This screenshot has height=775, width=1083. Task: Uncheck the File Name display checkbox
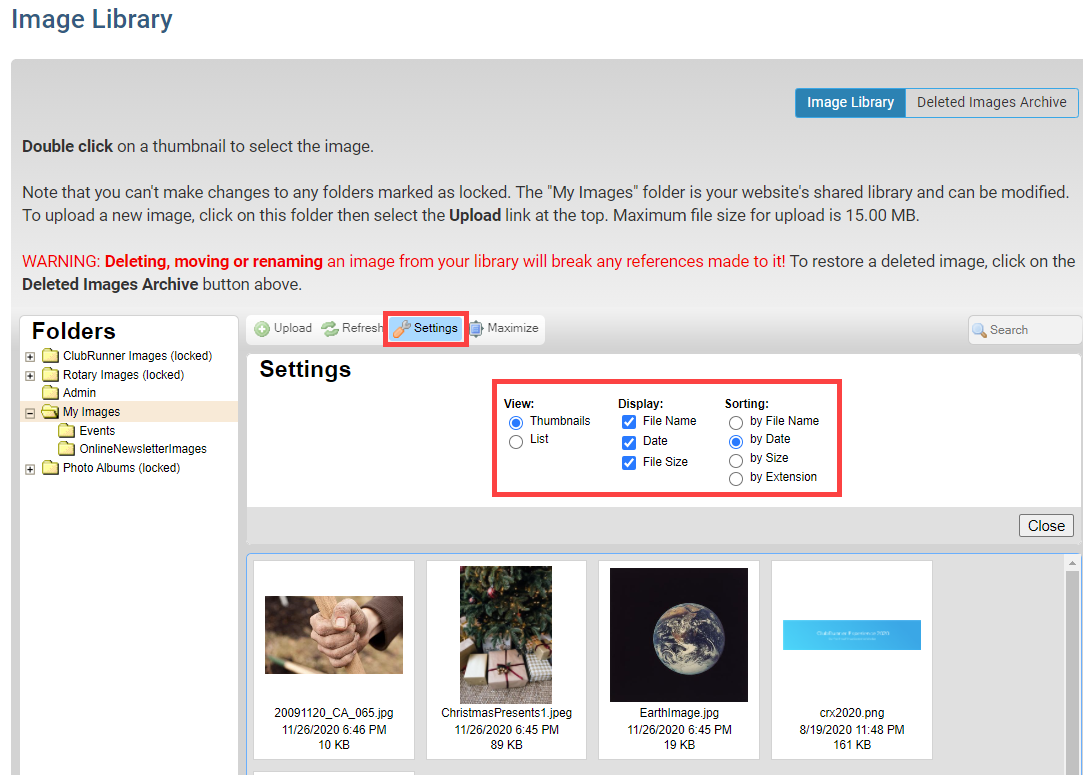[629, 421]
